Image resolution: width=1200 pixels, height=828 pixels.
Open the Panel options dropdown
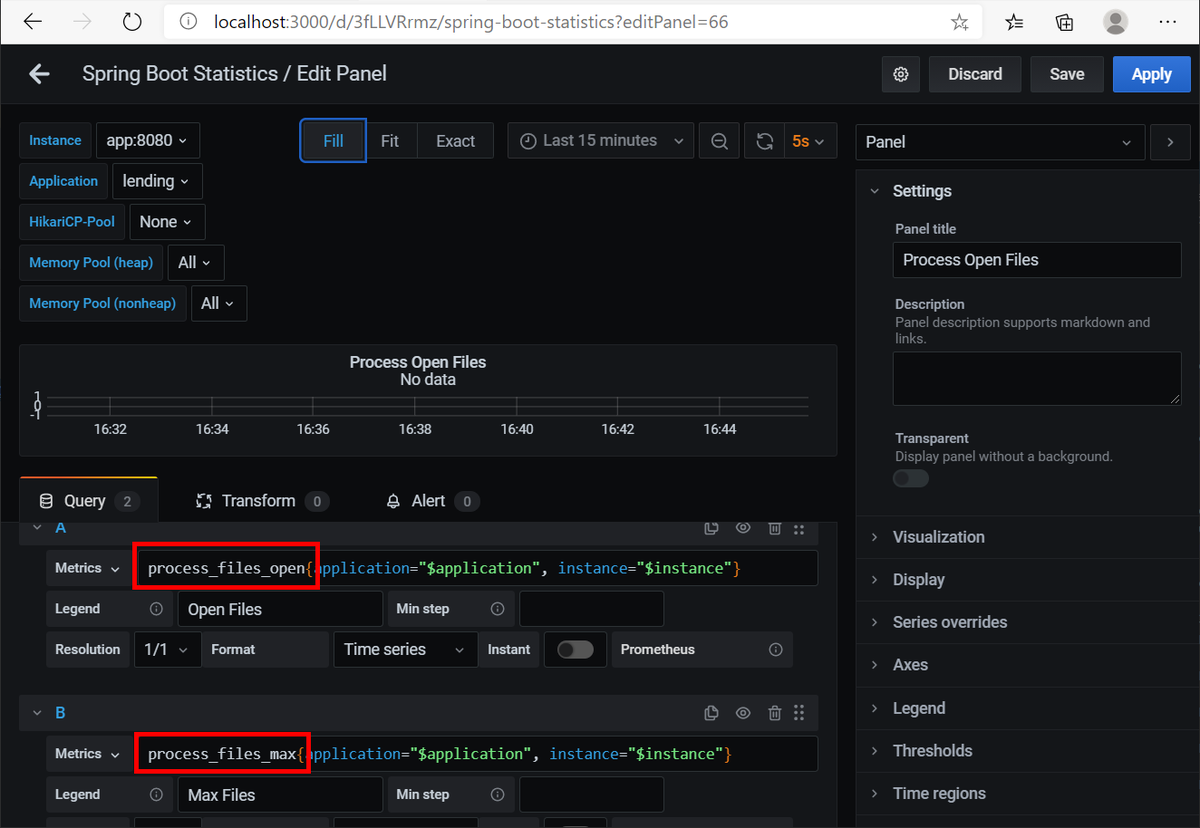[1000, 142]
